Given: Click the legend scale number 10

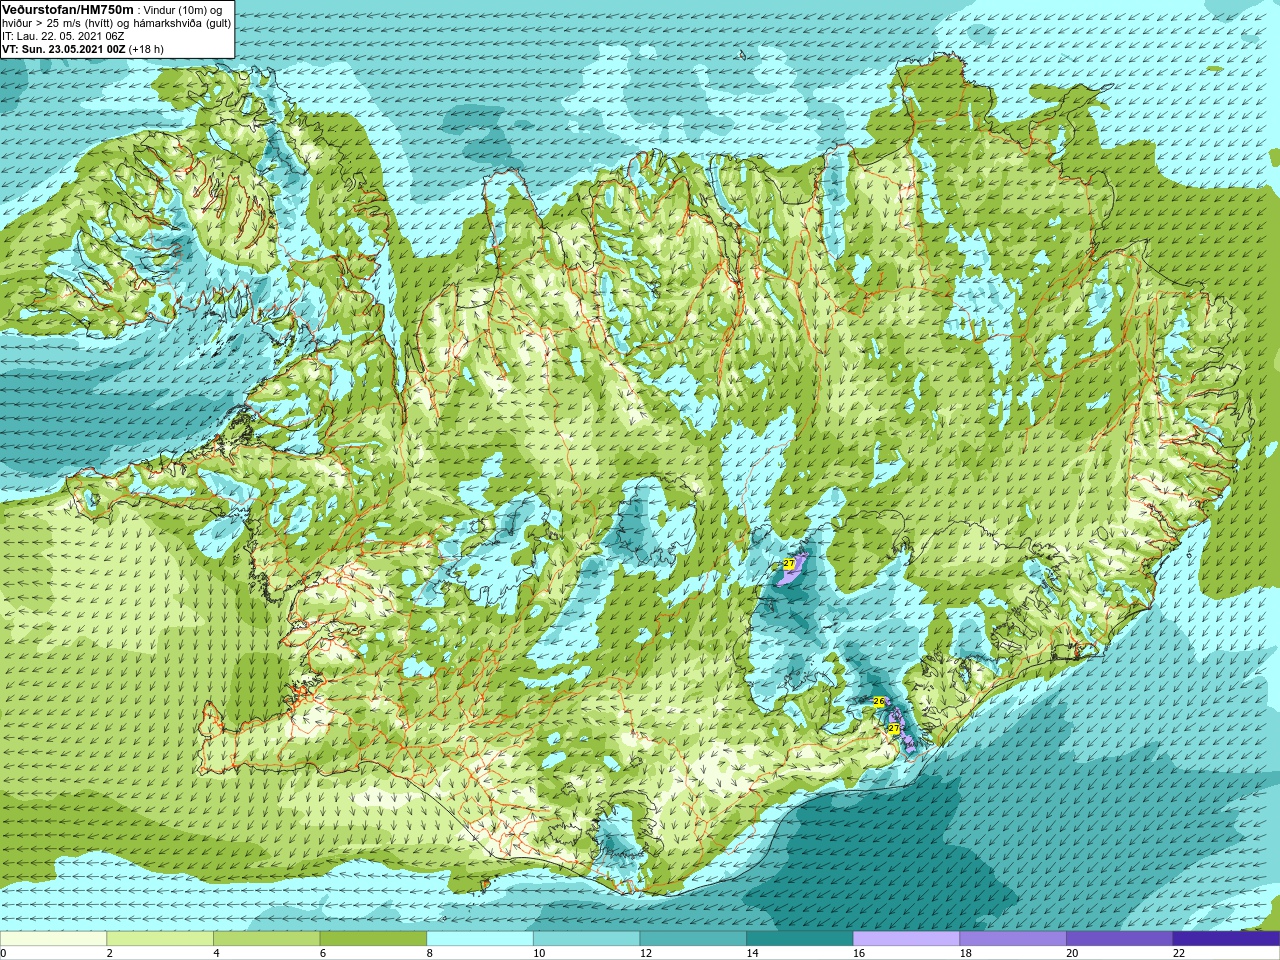Looking at the screenshot, I should [539, 953].
